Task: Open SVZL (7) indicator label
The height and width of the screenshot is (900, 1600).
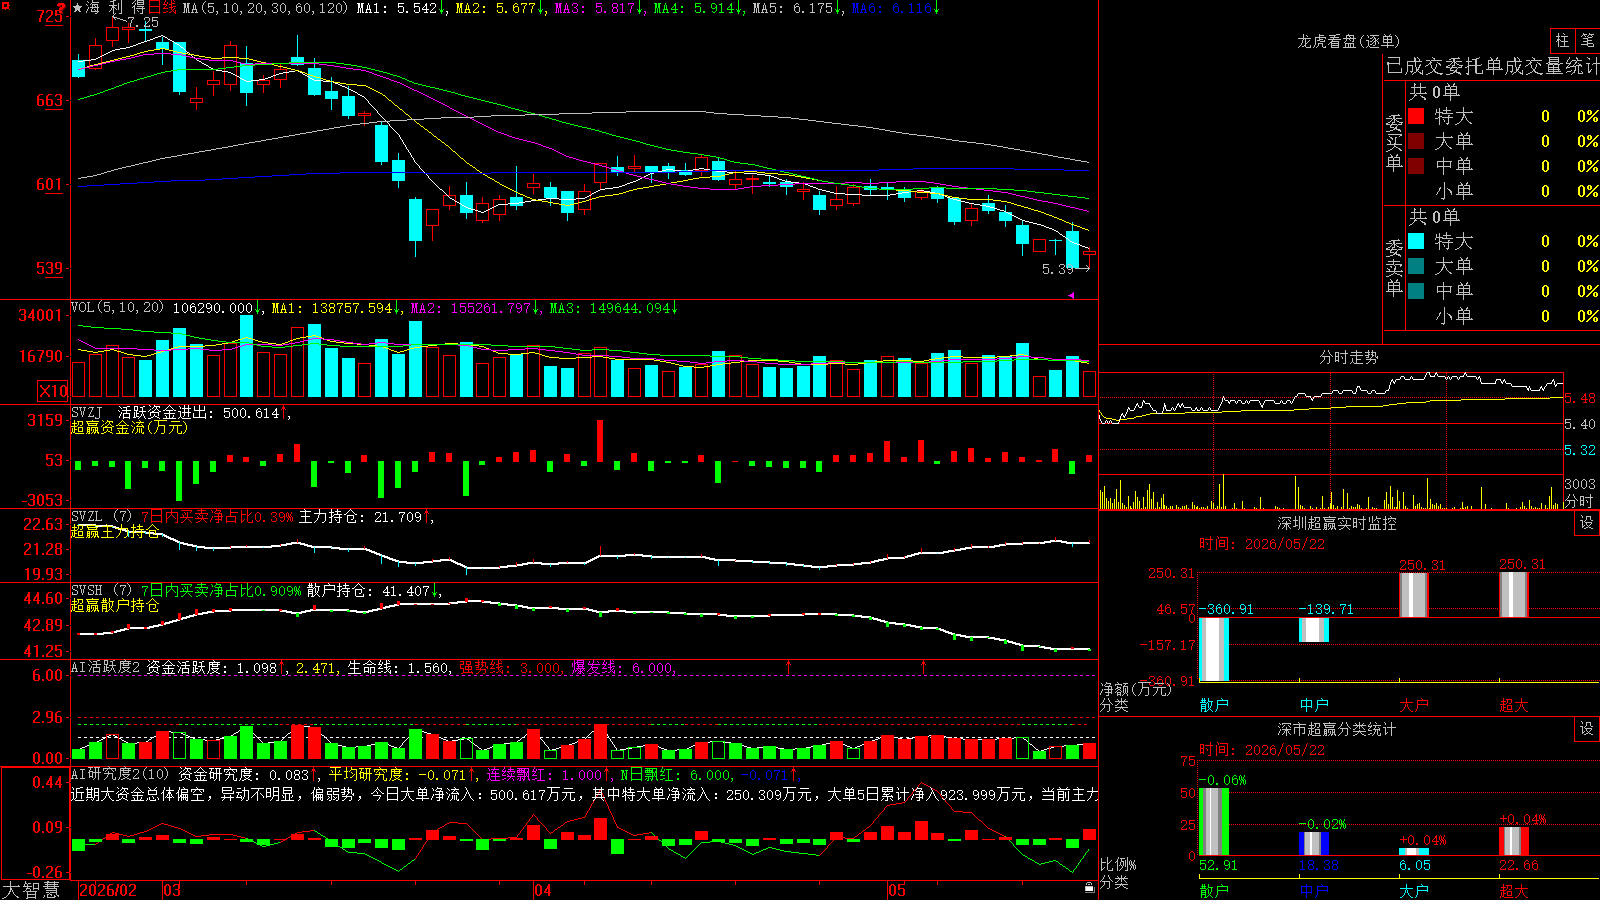Action: (x=101, y=517)
